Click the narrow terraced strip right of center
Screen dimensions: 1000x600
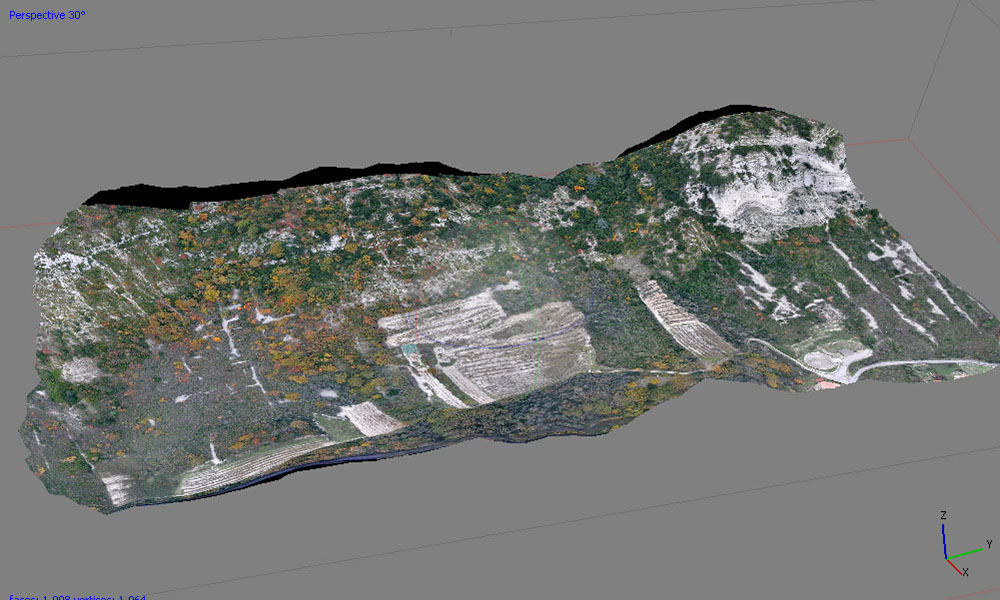[x=683, y=320]
